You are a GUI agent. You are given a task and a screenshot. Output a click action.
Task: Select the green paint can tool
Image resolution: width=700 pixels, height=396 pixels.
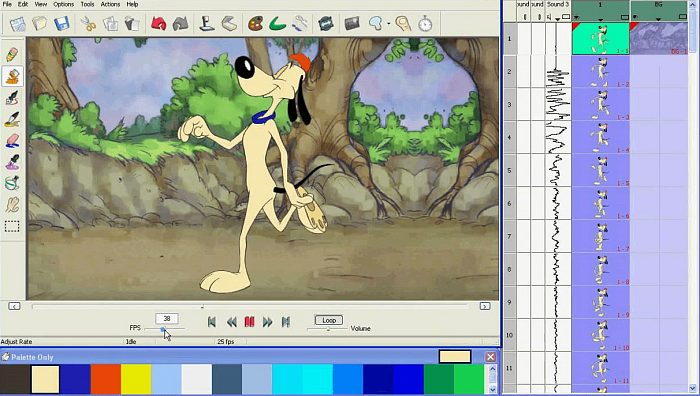pos(12,183)
